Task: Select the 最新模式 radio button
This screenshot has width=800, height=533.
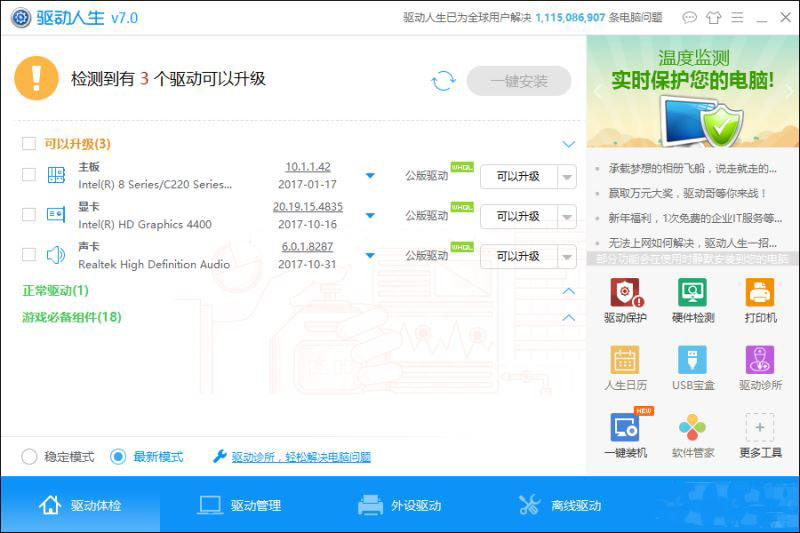Action: tap(118, 456)
